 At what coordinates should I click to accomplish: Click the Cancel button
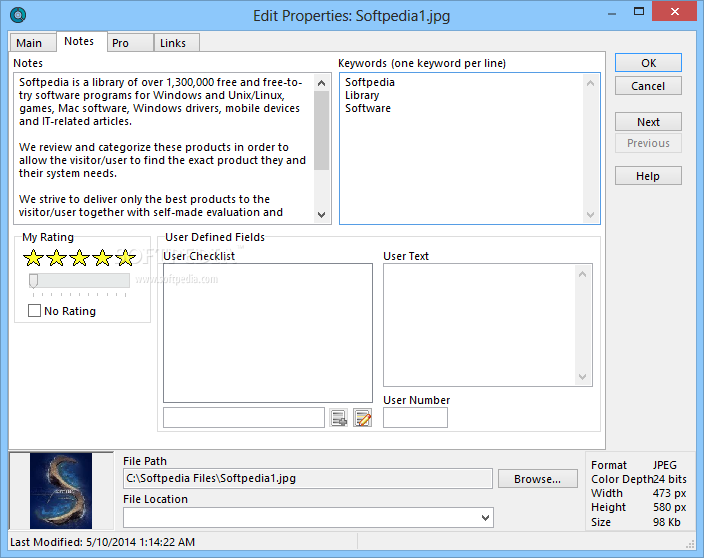pyautogui.click(x=648, y=86)
